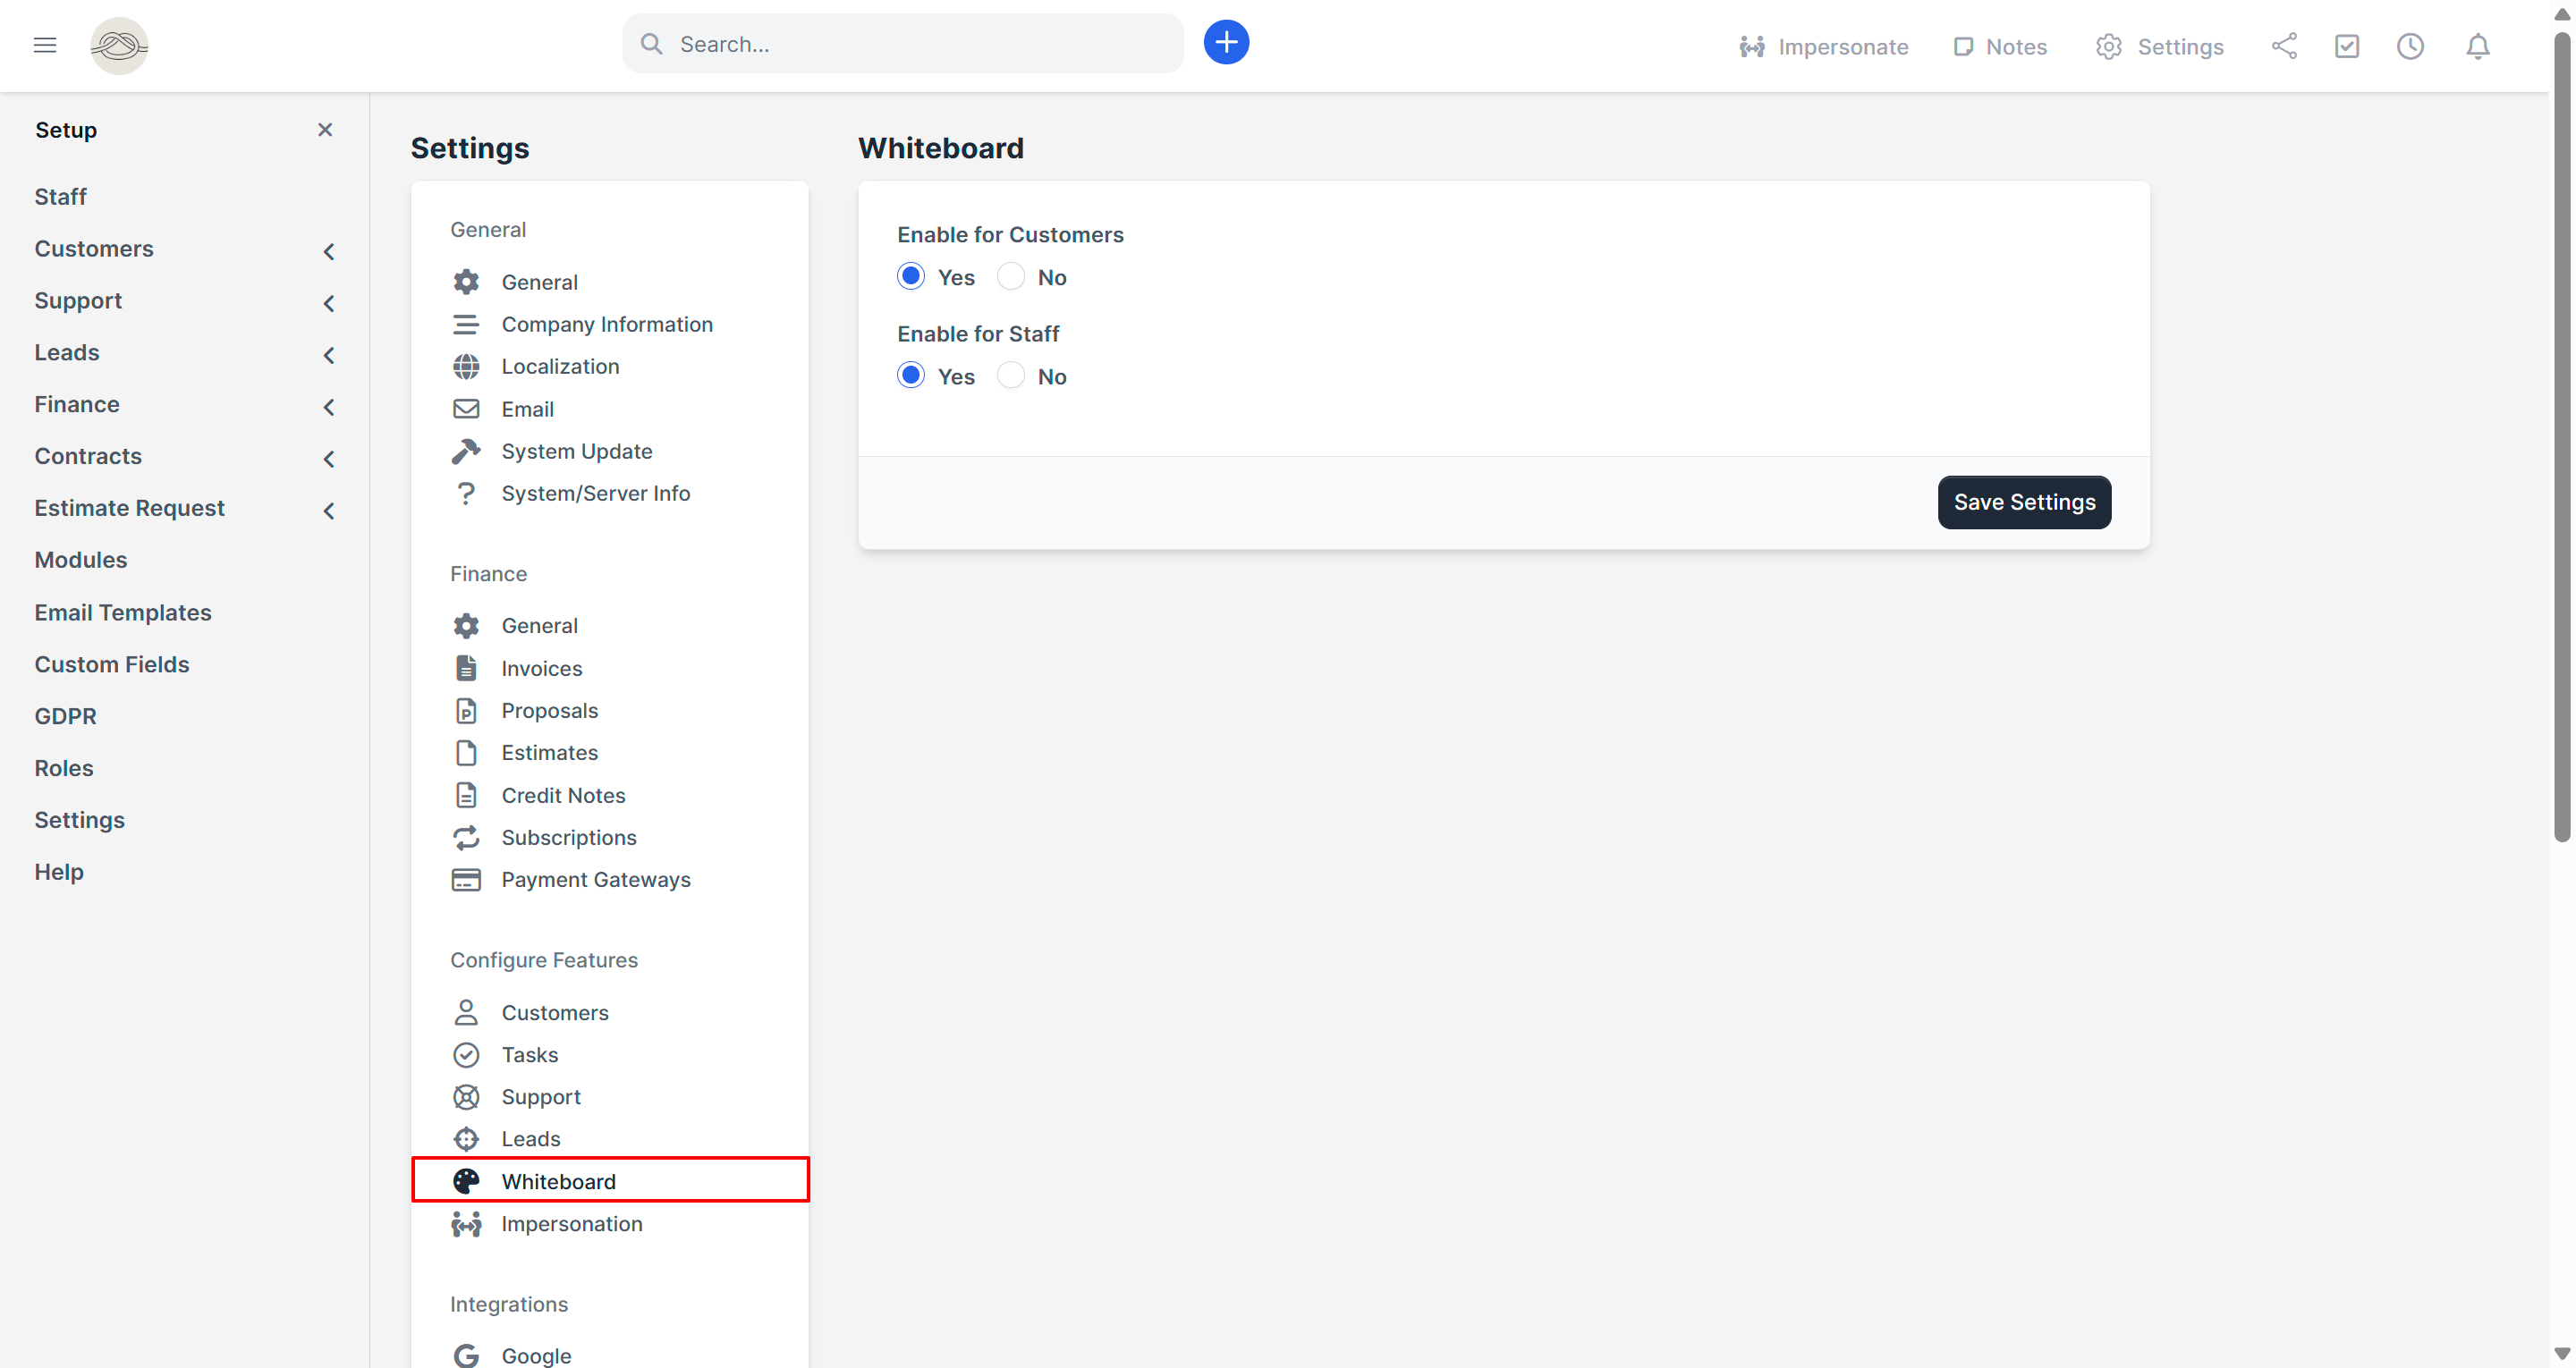Select Yes for Enable for Staff
2576x1368 pixels.
click(x=911, y=376)
